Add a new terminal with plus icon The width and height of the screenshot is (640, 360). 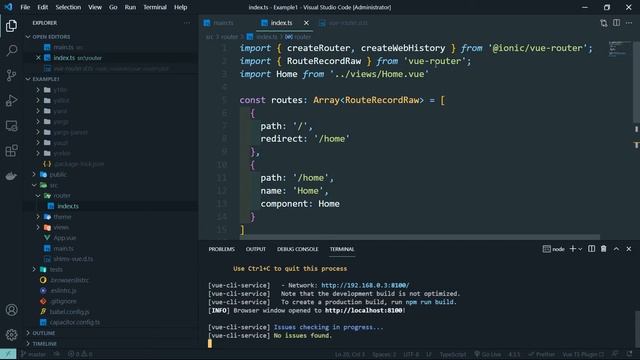point(573,249)
